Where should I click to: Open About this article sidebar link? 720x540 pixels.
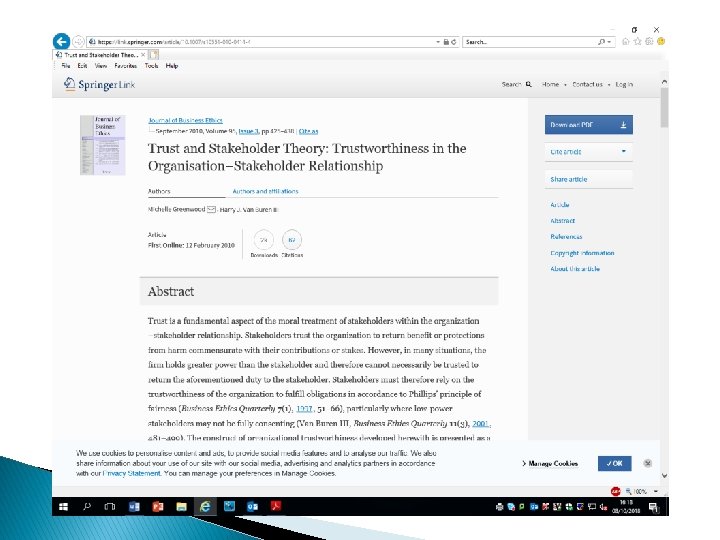(575, 269)
